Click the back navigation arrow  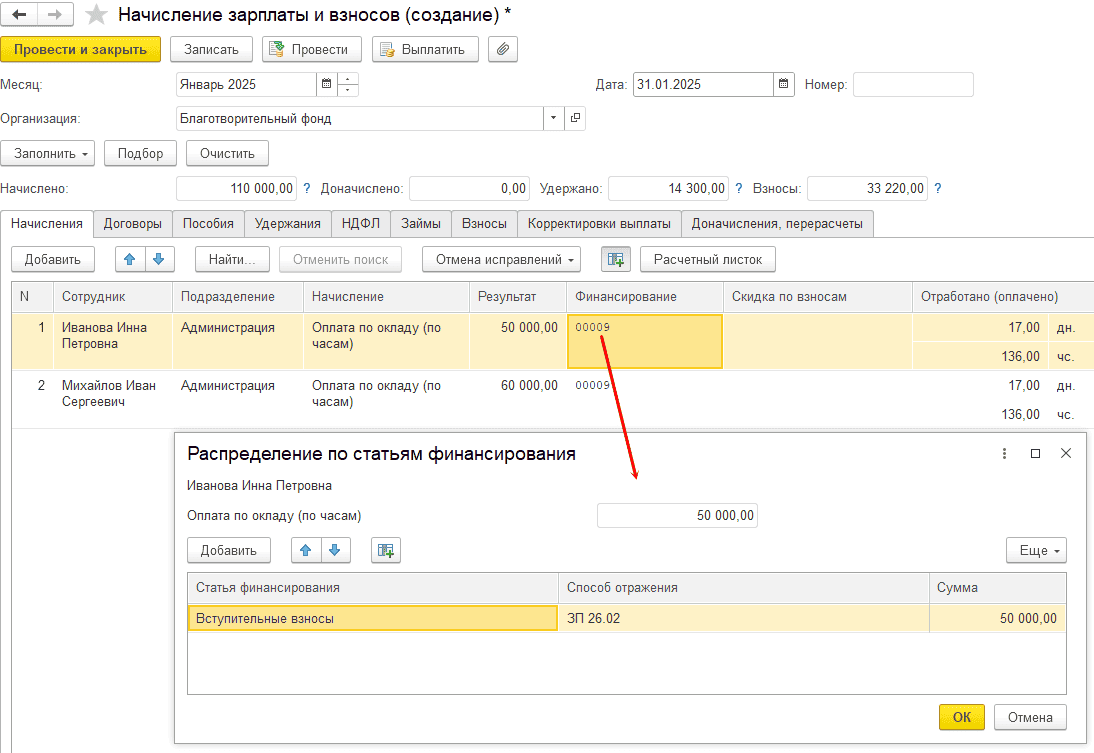(x=19, y=15)
